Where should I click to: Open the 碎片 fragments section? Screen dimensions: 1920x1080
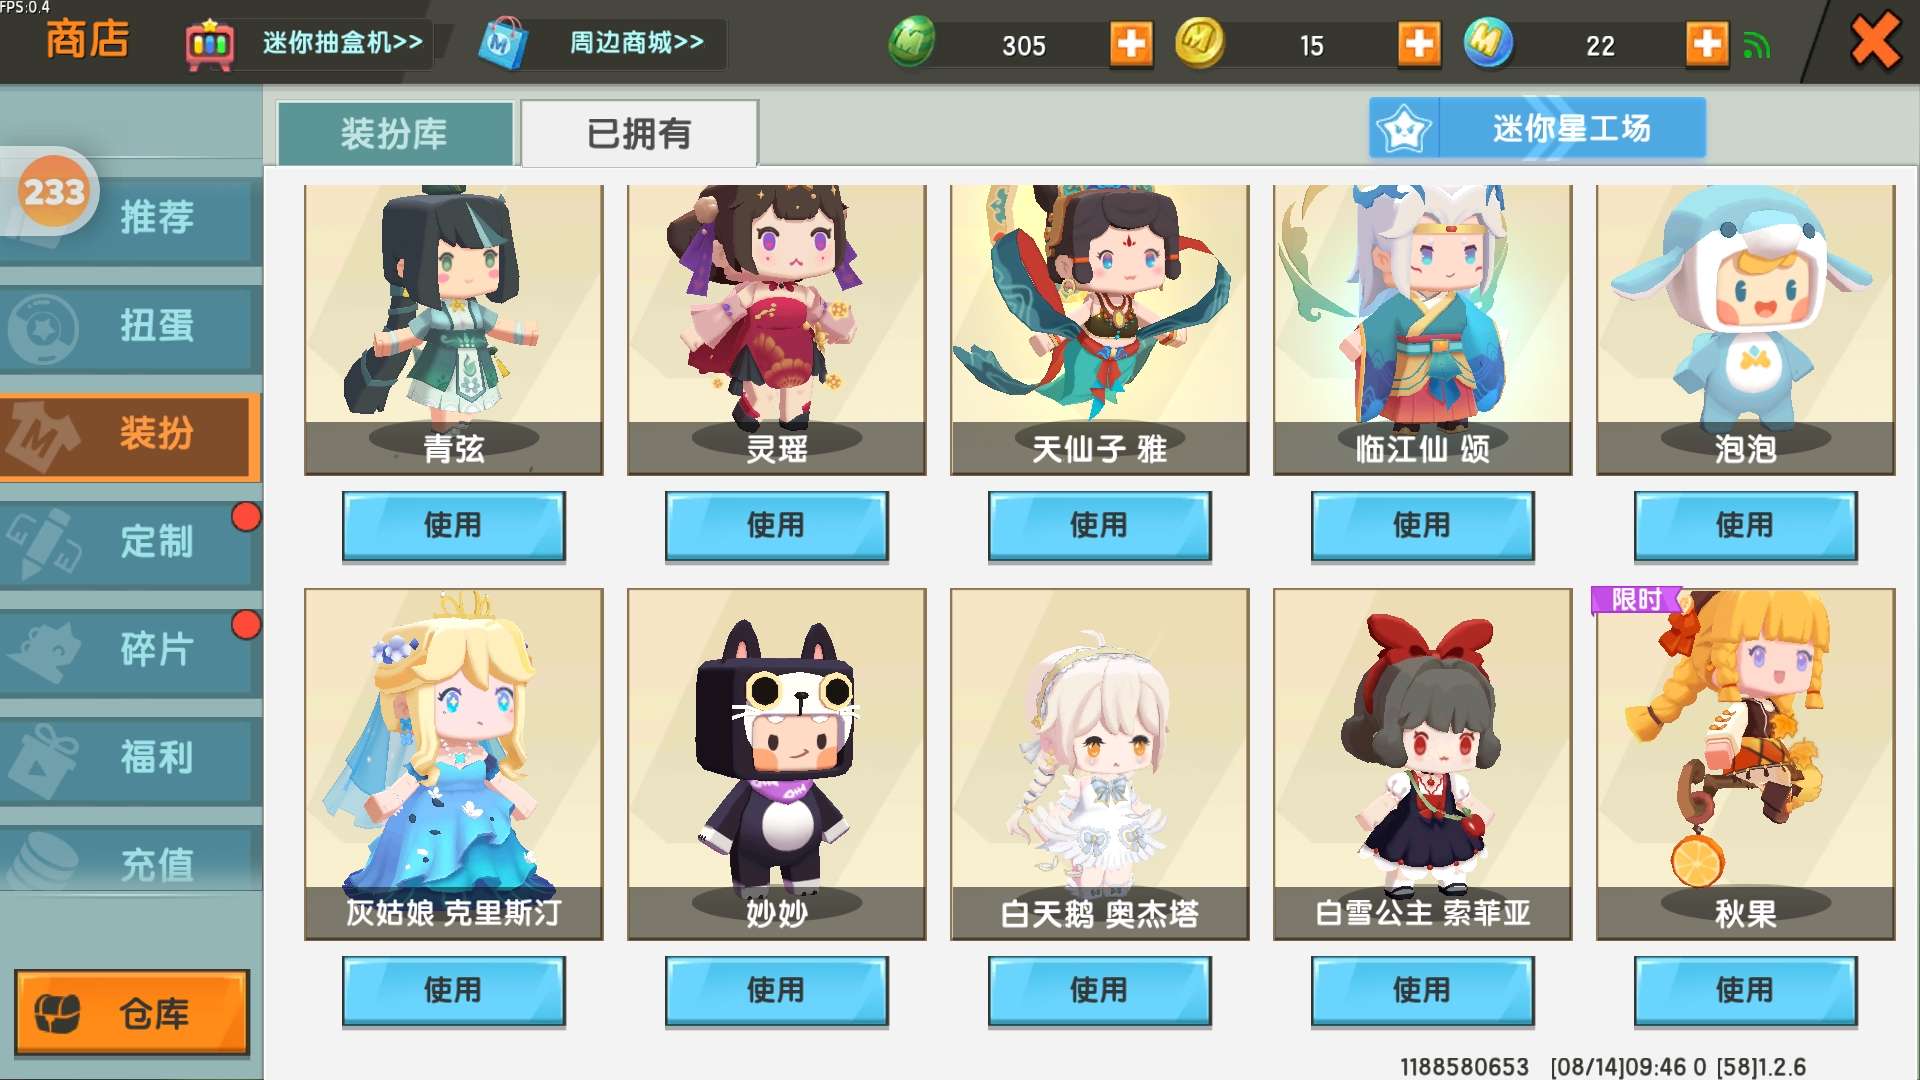[x=130, y=650]
